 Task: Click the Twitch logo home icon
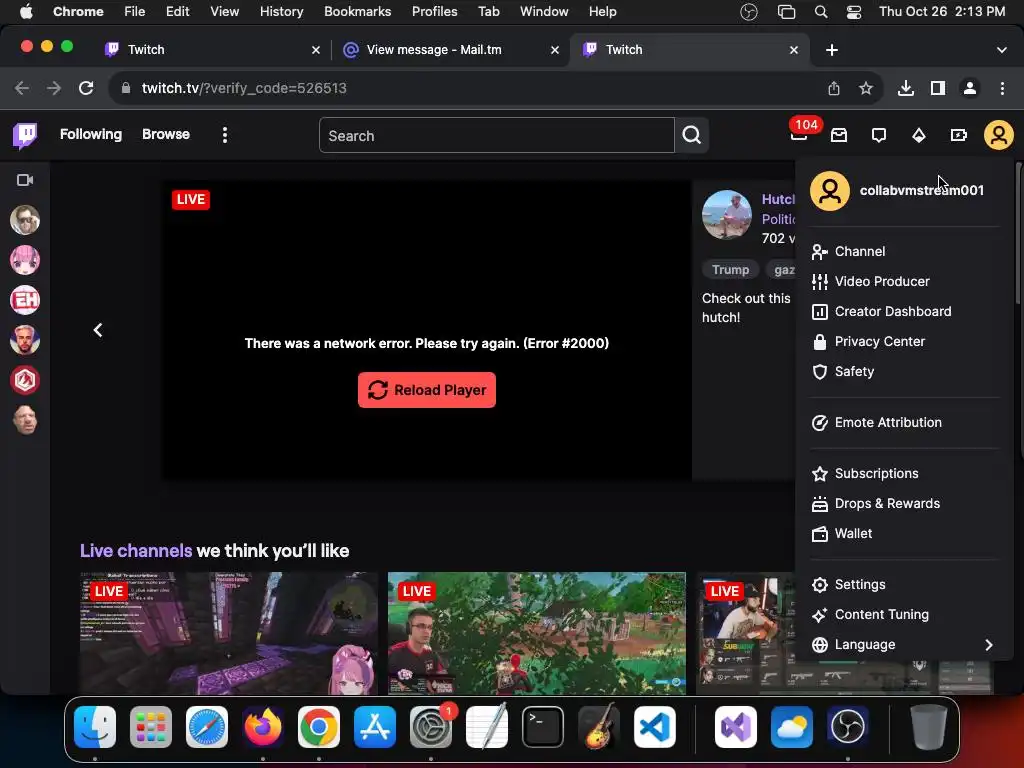point(25,135)
